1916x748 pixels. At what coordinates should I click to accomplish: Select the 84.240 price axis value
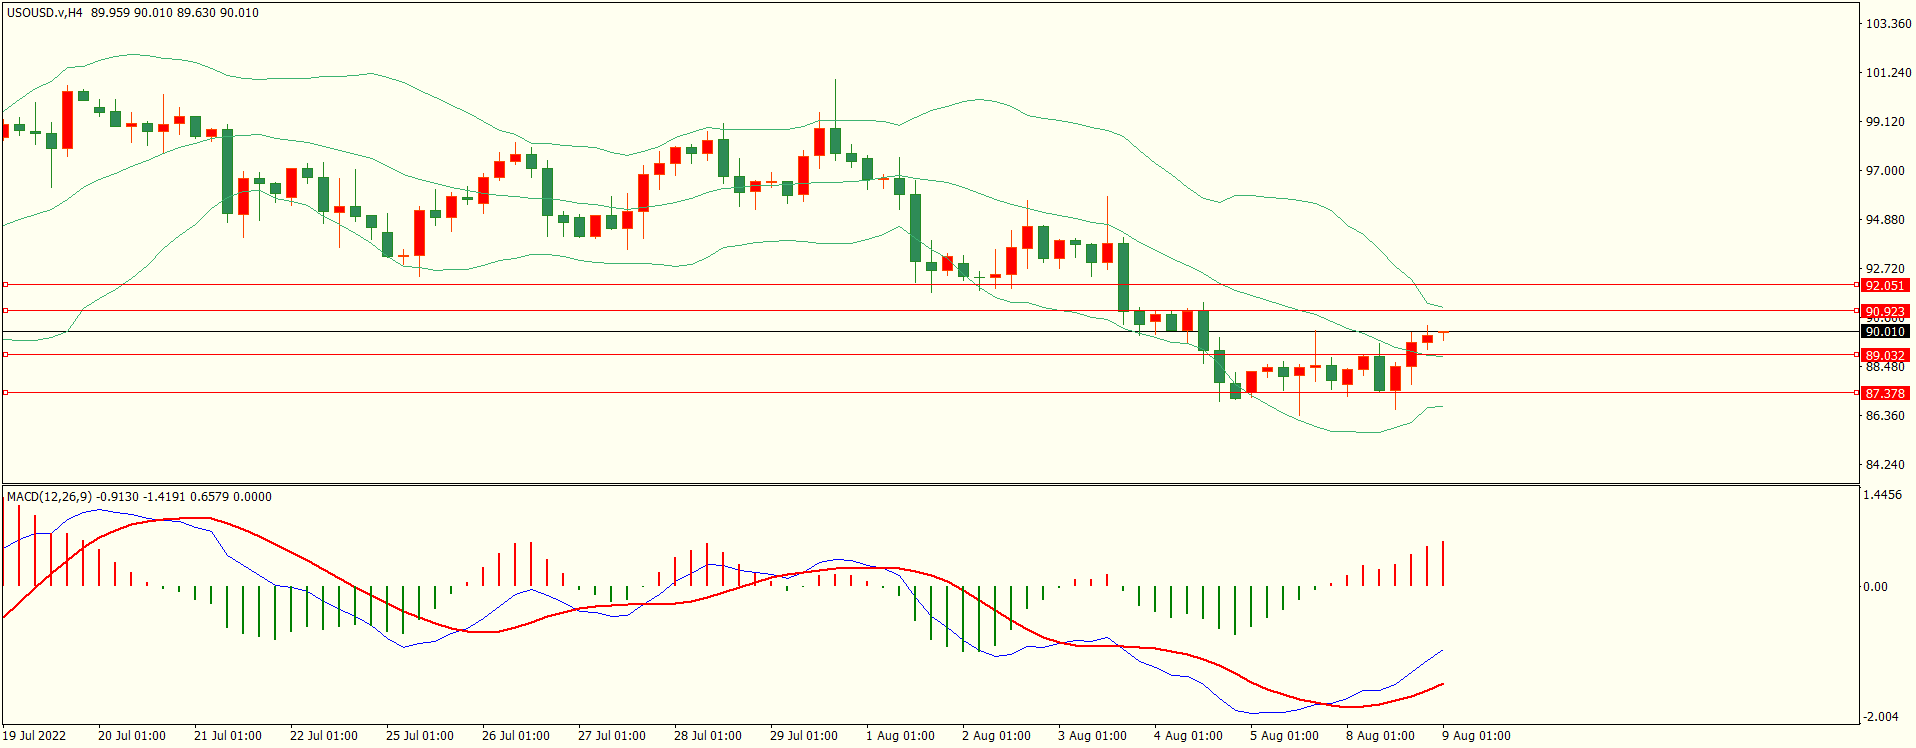pos(1885,465)
